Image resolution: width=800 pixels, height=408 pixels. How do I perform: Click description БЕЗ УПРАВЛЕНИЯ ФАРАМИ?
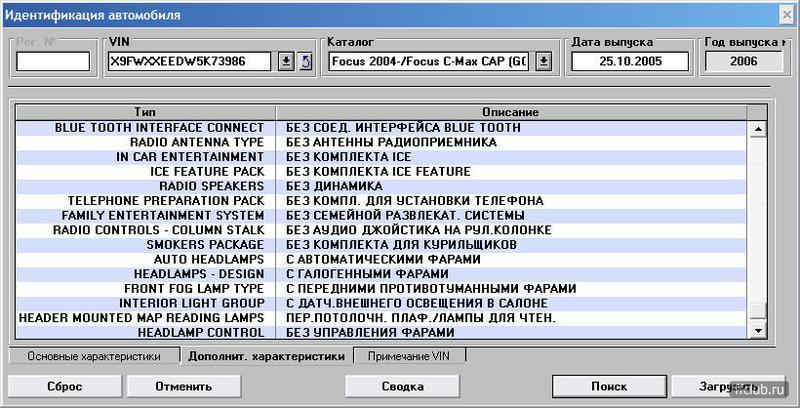coord(370,333)
